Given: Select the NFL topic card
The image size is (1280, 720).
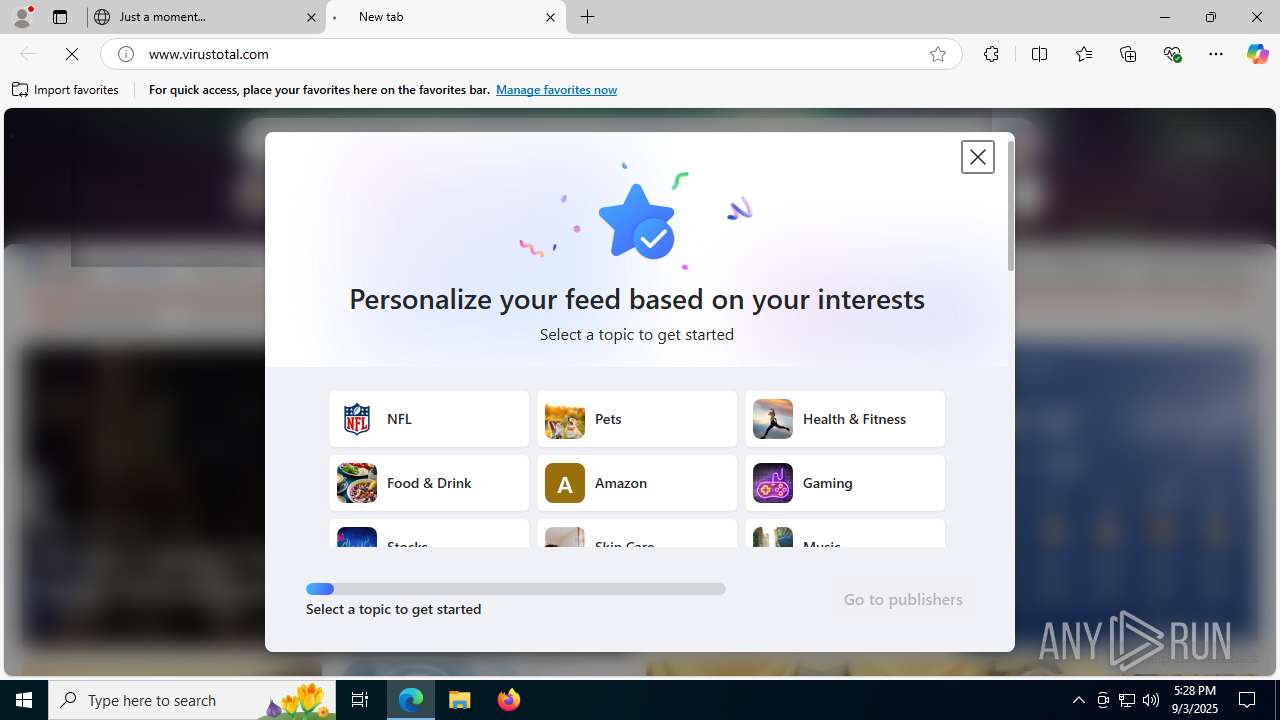Looking at the screenshot, I should click(x=429, y=419).
